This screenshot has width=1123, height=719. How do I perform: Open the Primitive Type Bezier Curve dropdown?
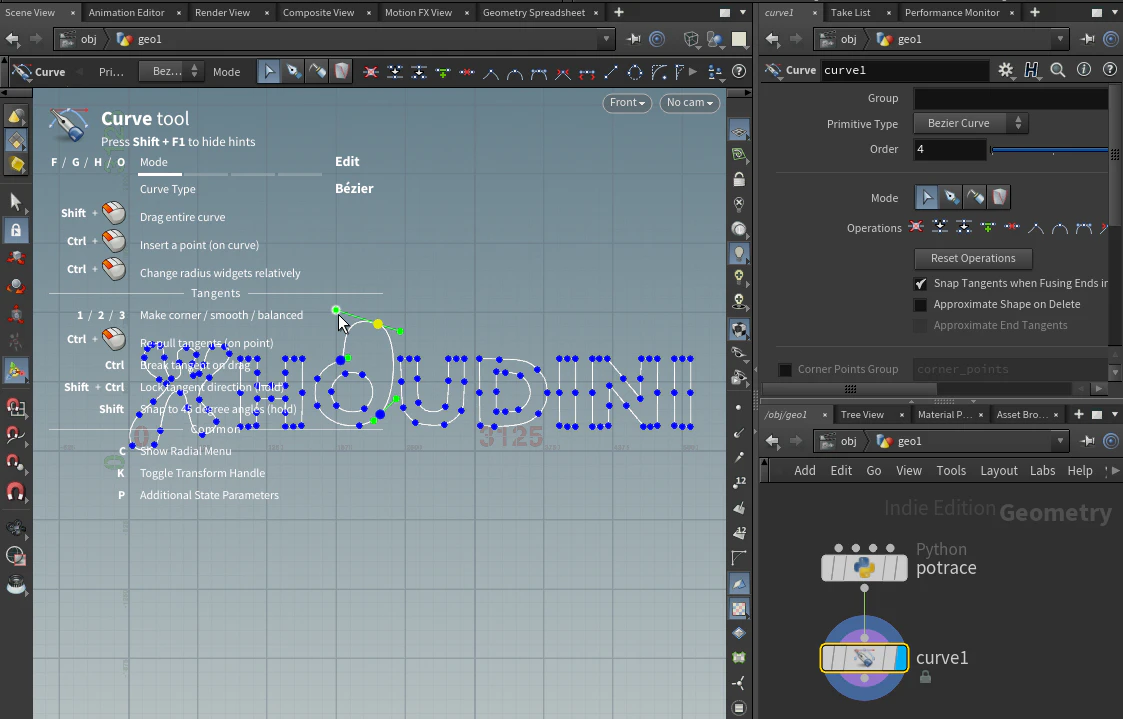click(x=970, y=123)
